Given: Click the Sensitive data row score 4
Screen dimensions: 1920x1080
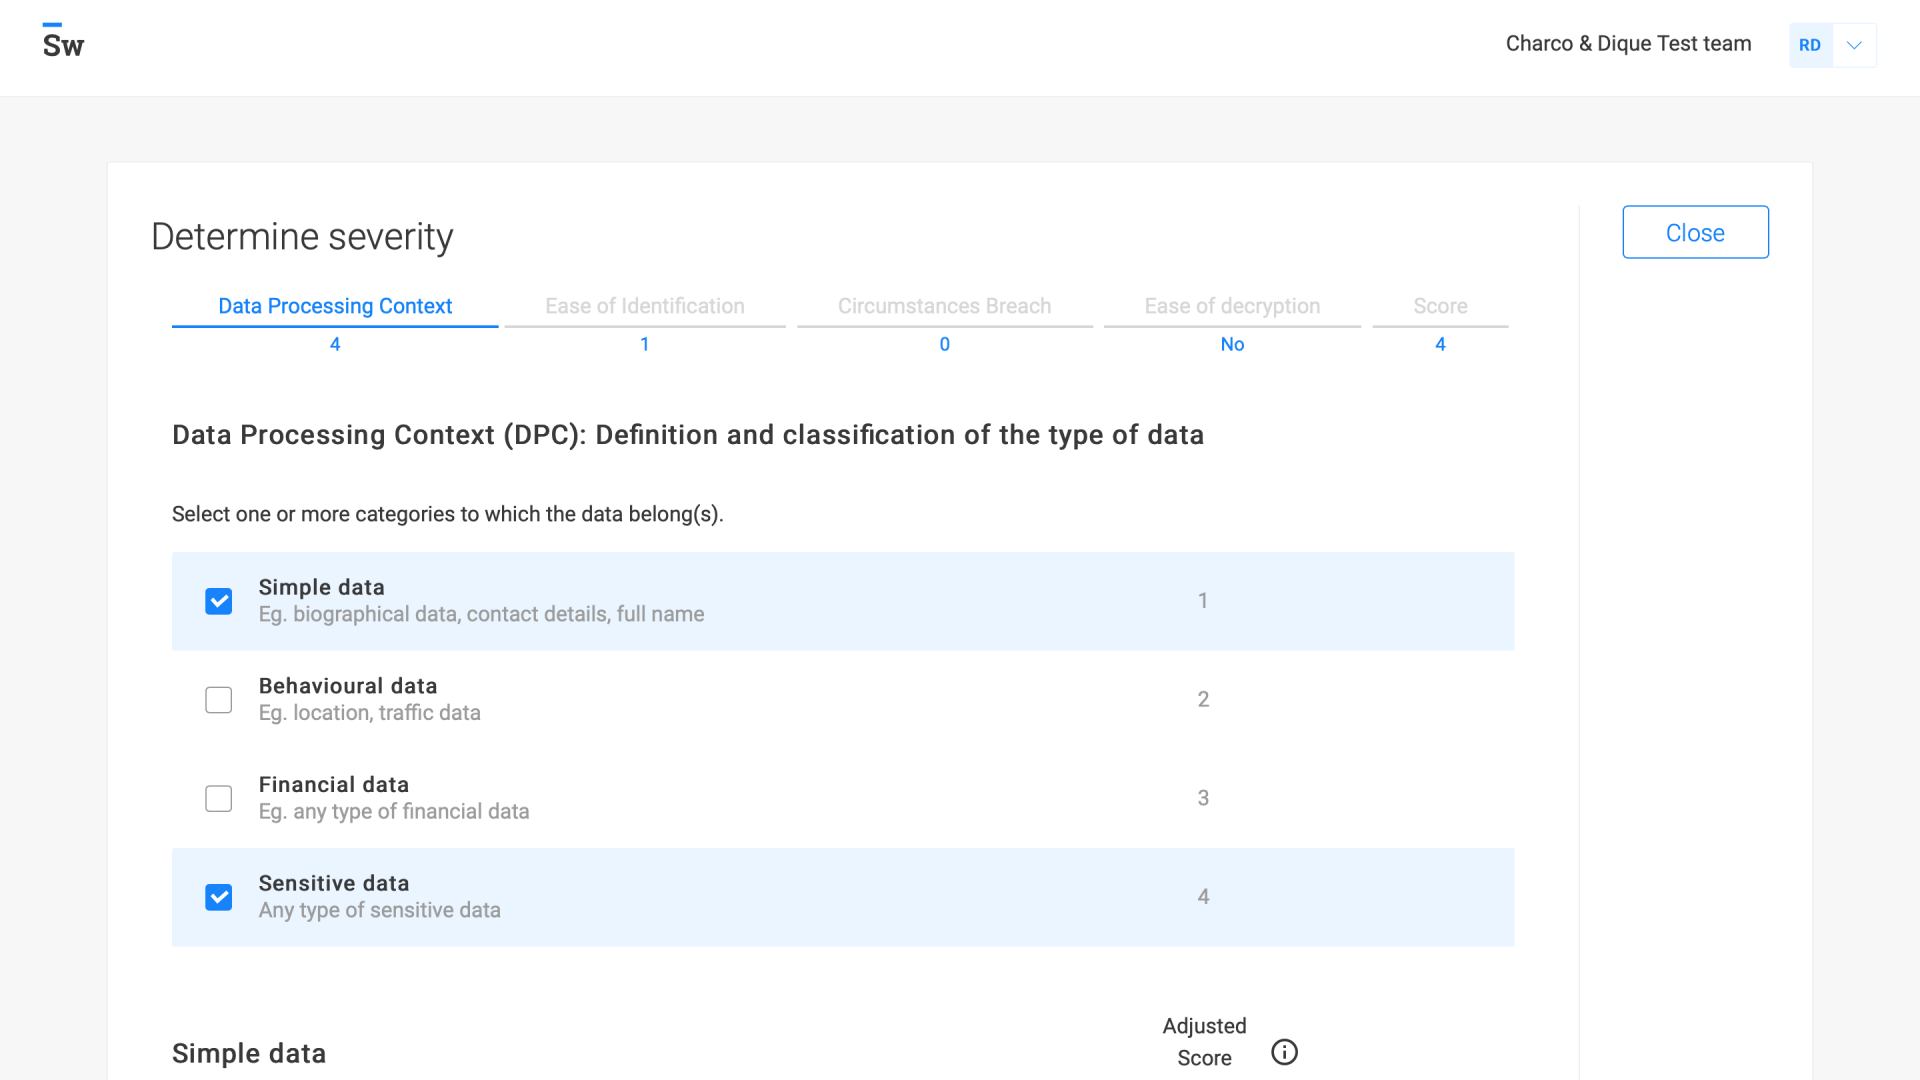Looking at the screenshot, I should 1203,897.
